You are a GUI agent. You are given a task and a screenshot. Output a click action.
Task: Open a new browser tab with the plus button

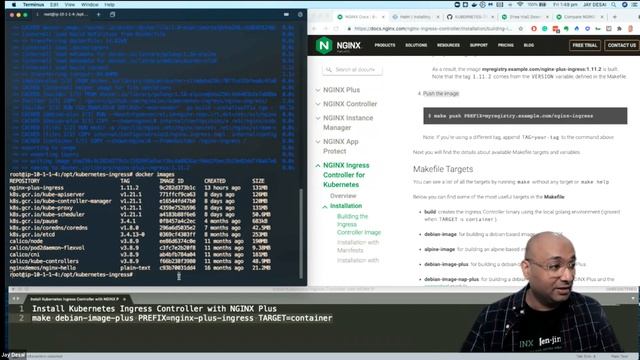click(615, 17)
